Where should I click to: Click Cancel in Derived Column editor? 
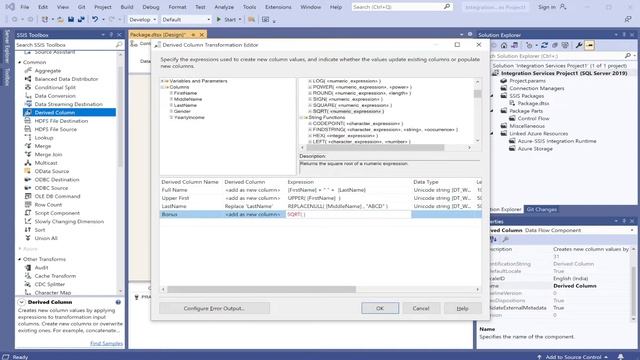pos(421,308)
